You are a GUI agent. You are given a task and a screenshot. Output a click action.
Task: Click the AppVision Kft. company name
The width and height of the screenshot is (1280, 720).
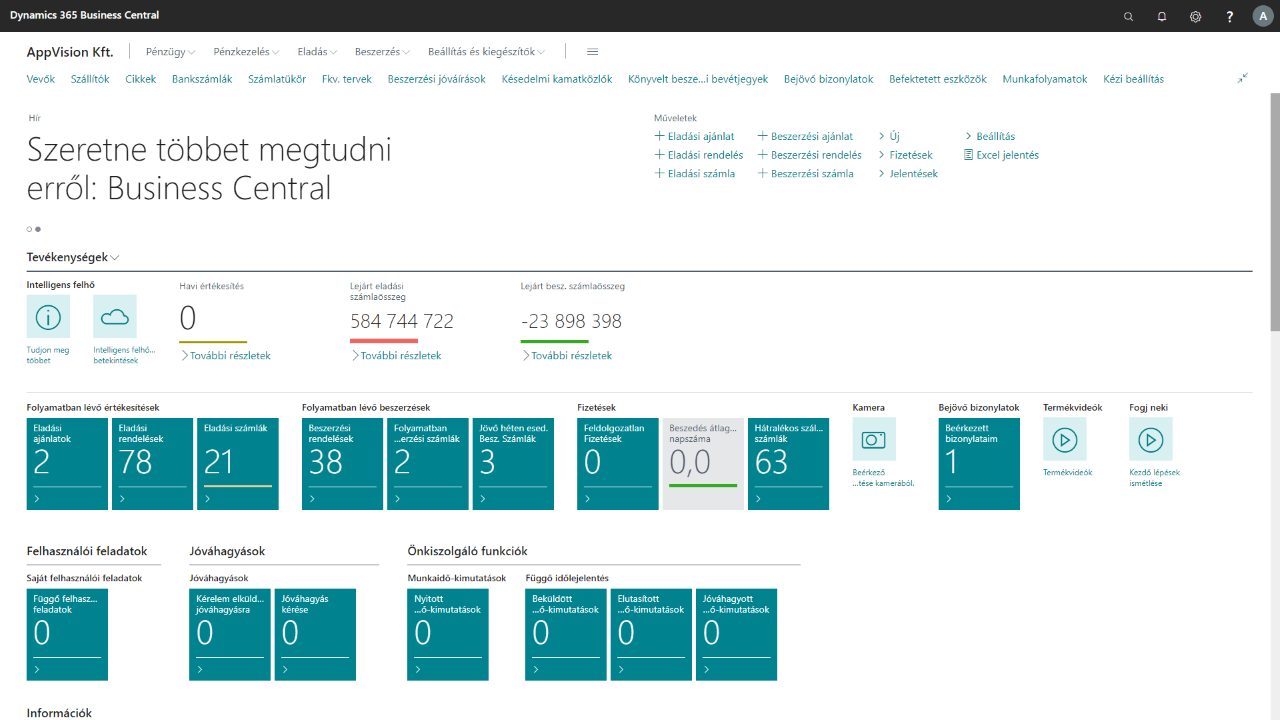click(x=70, y=52)
